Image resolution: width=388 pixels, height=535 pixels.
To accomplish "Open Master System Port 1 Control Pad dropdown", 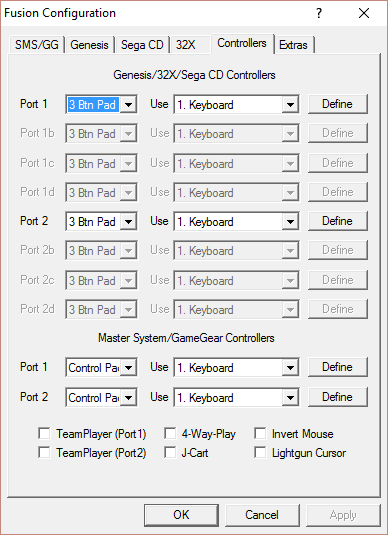I will click(101, 368).
